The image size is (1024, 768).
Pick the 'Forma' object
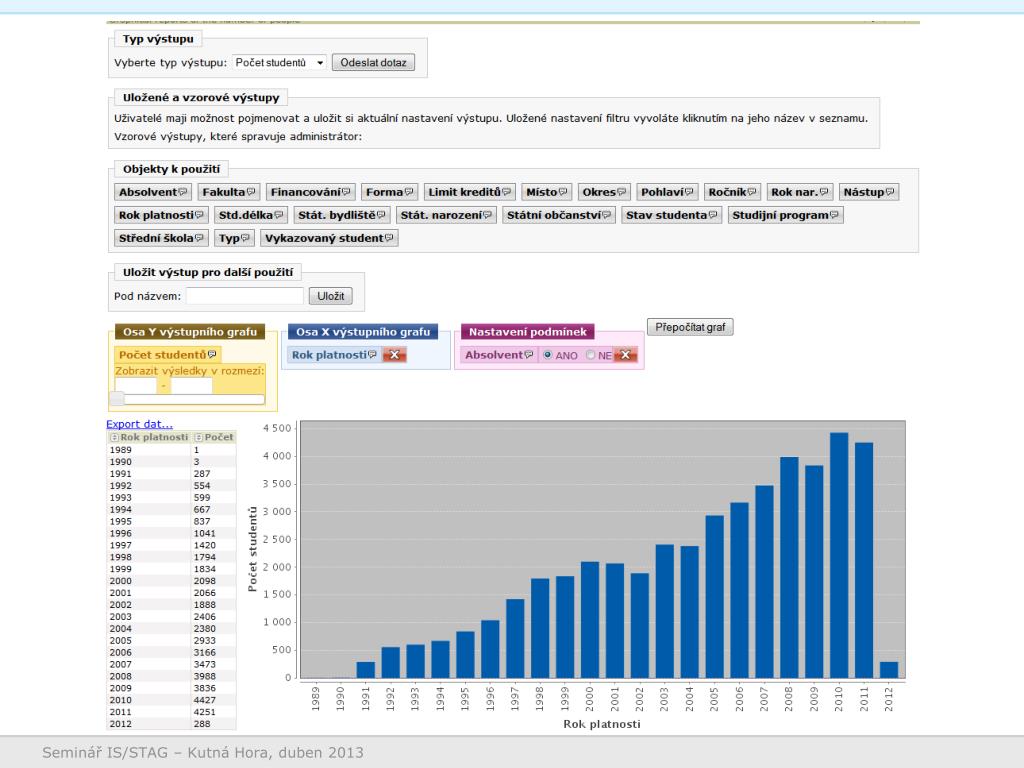389,192
